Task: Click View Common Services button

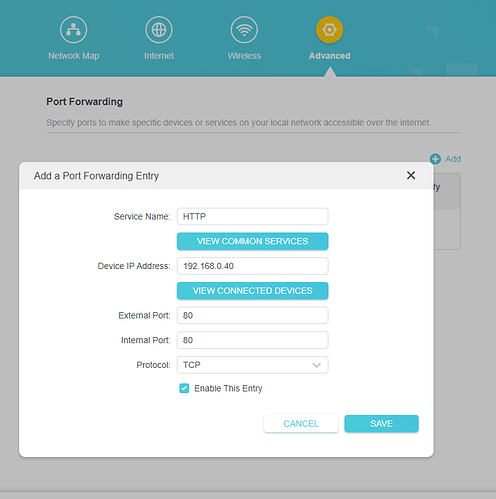Action: (252, 241)
